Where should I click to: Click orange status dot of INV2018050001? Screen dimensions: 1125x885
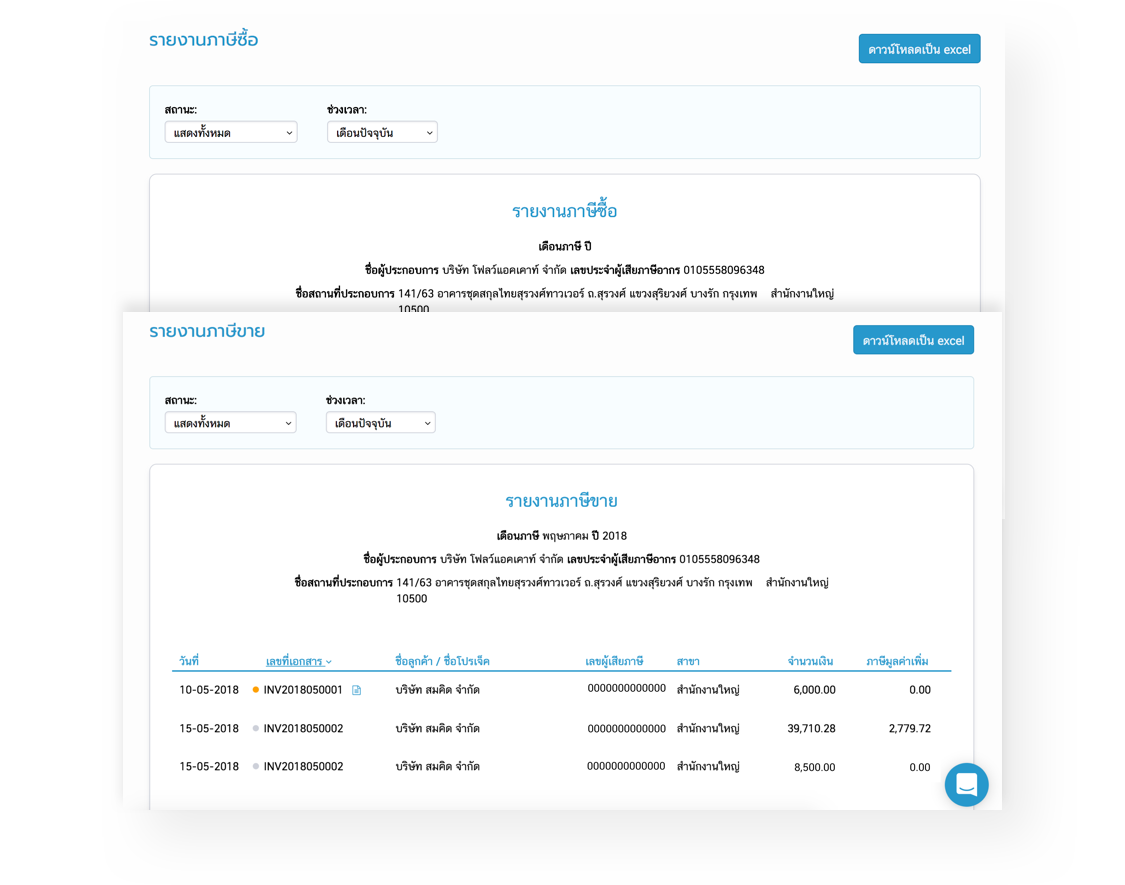click(x=255, y=690)
